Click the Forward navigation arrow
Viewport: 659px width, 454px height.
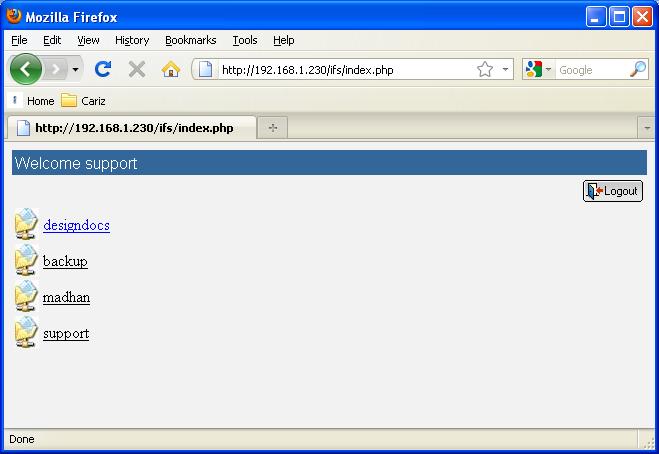tap(55, 69)
